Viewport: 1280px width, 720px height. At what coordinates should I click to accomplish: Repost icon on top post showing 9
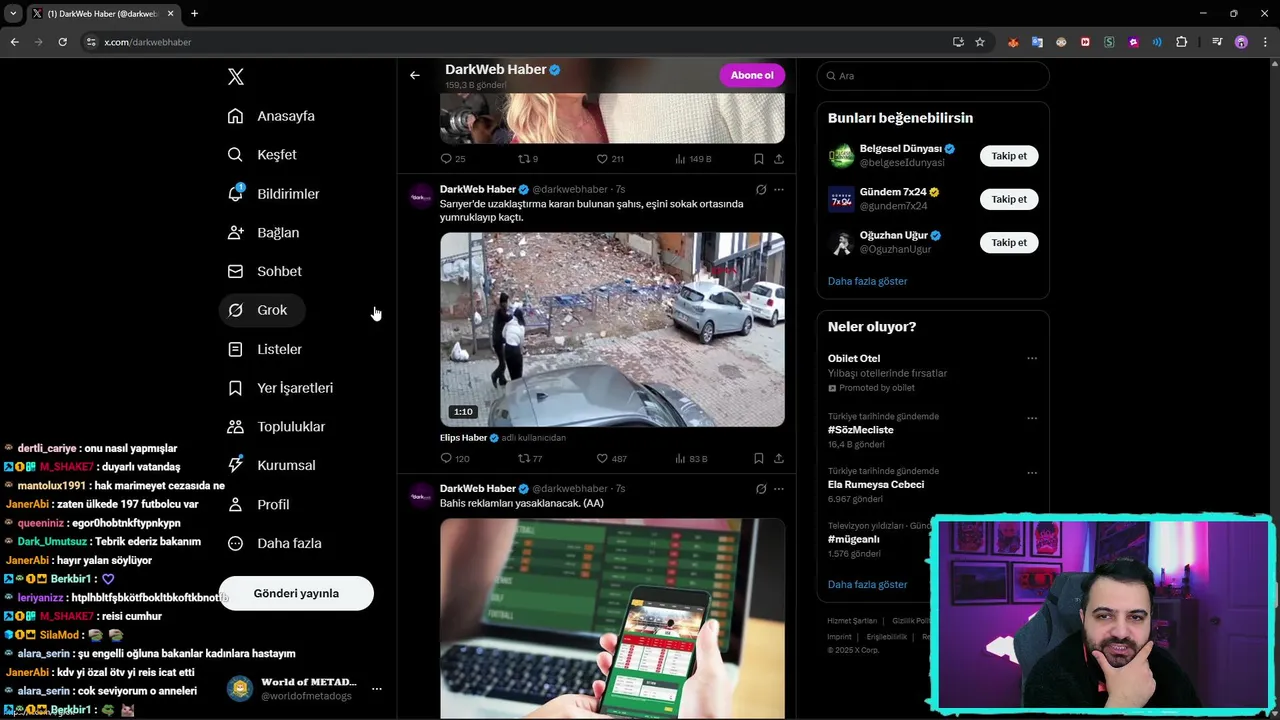coord(523,159)
